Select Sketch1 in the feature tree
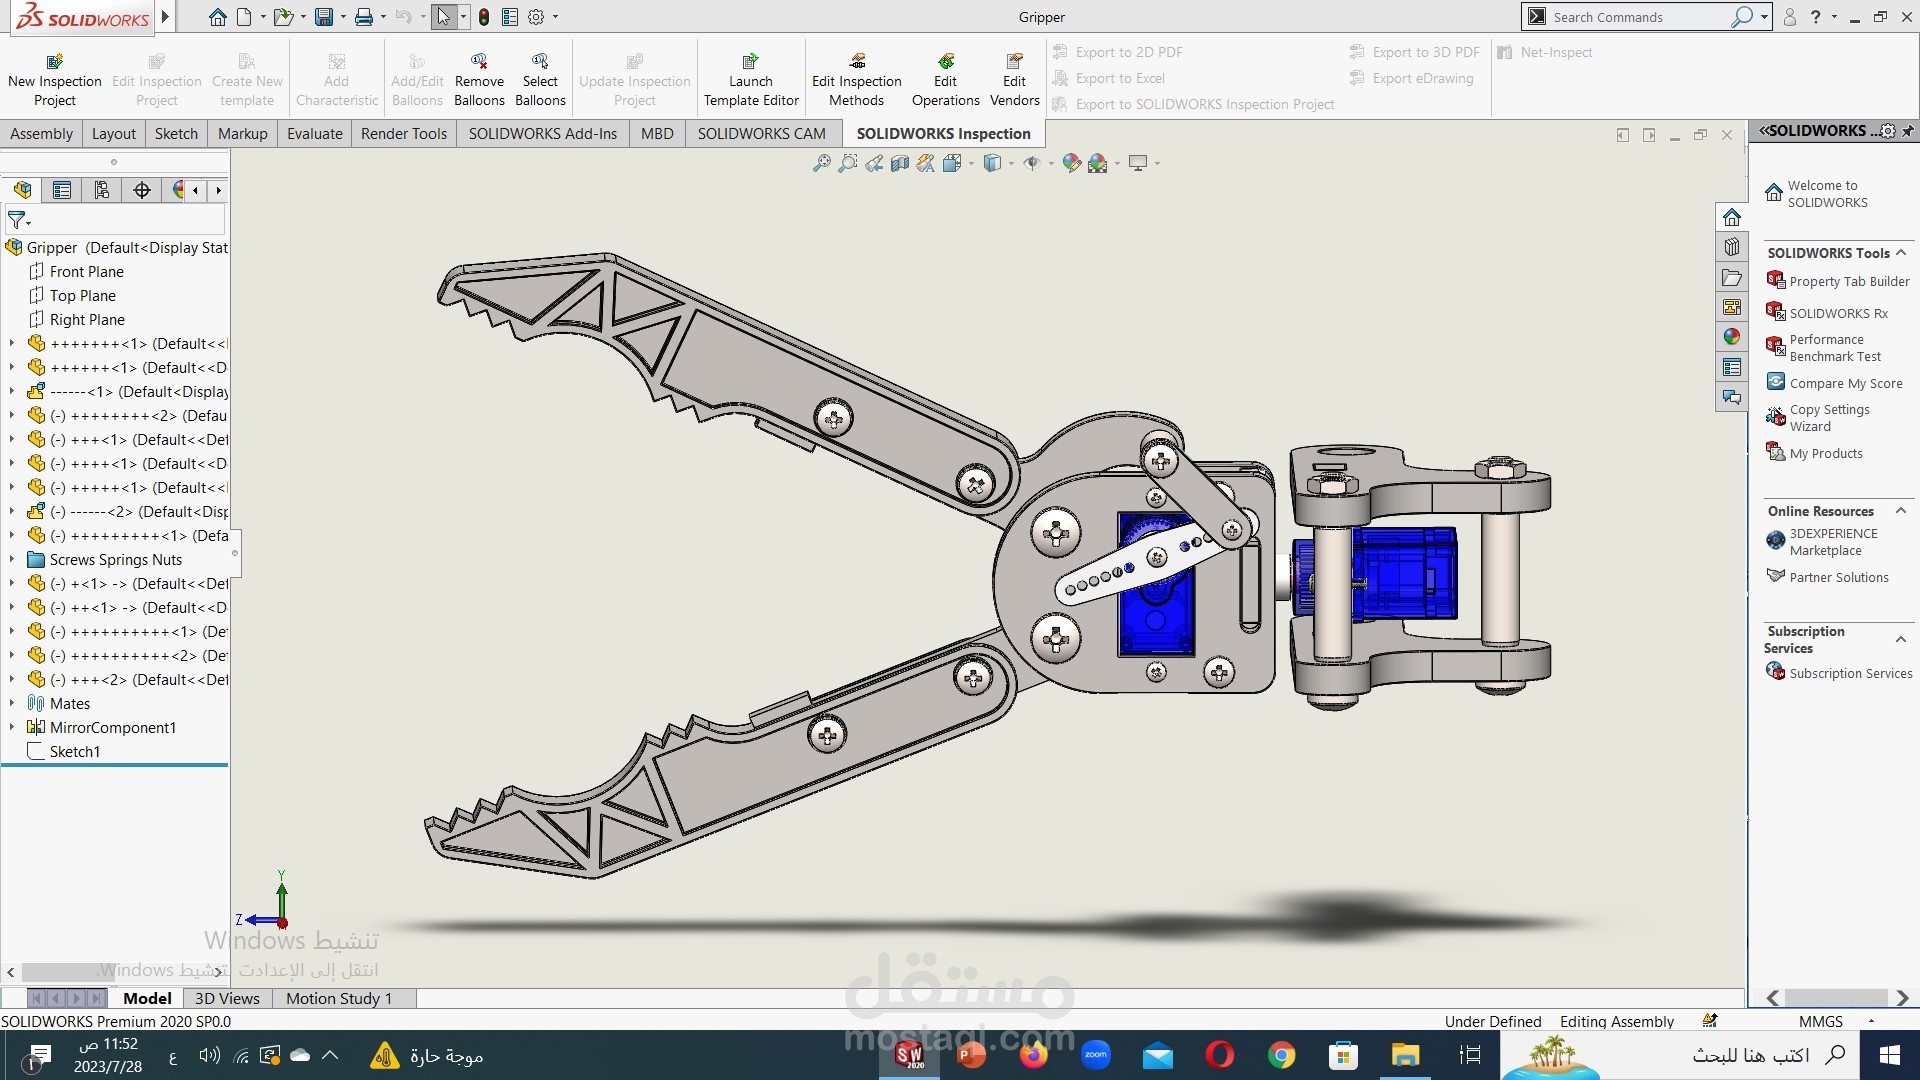This screenshot has width=1920, height=1080. coord(74,751)
